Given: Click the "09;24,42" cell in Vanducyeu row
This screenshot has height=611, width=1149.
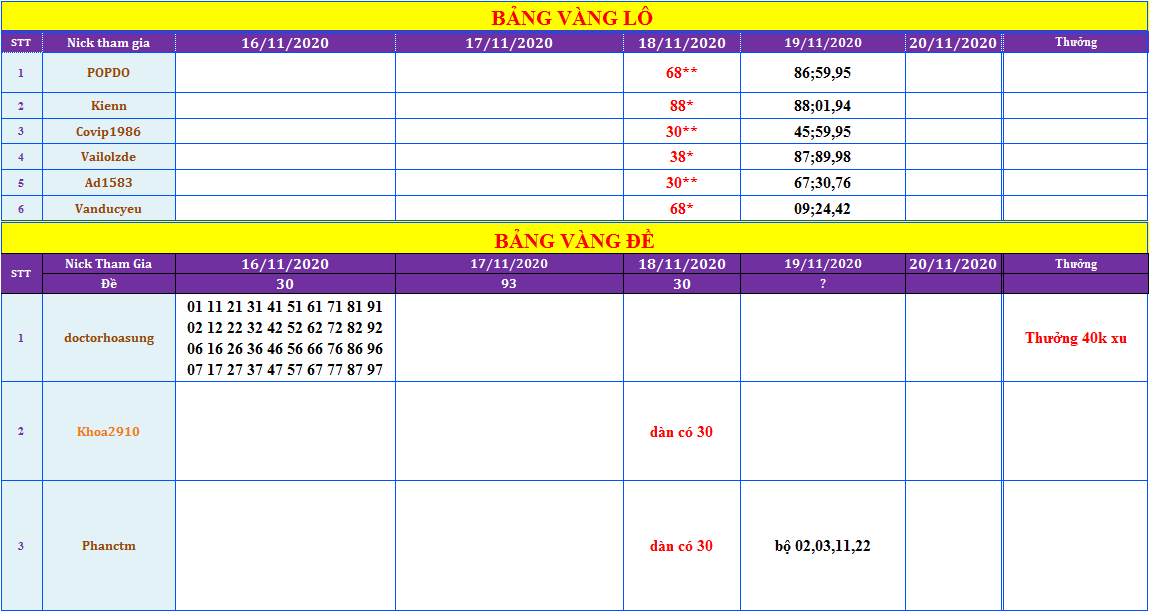Looking at the screenshot, I should [x=822, y=209].
